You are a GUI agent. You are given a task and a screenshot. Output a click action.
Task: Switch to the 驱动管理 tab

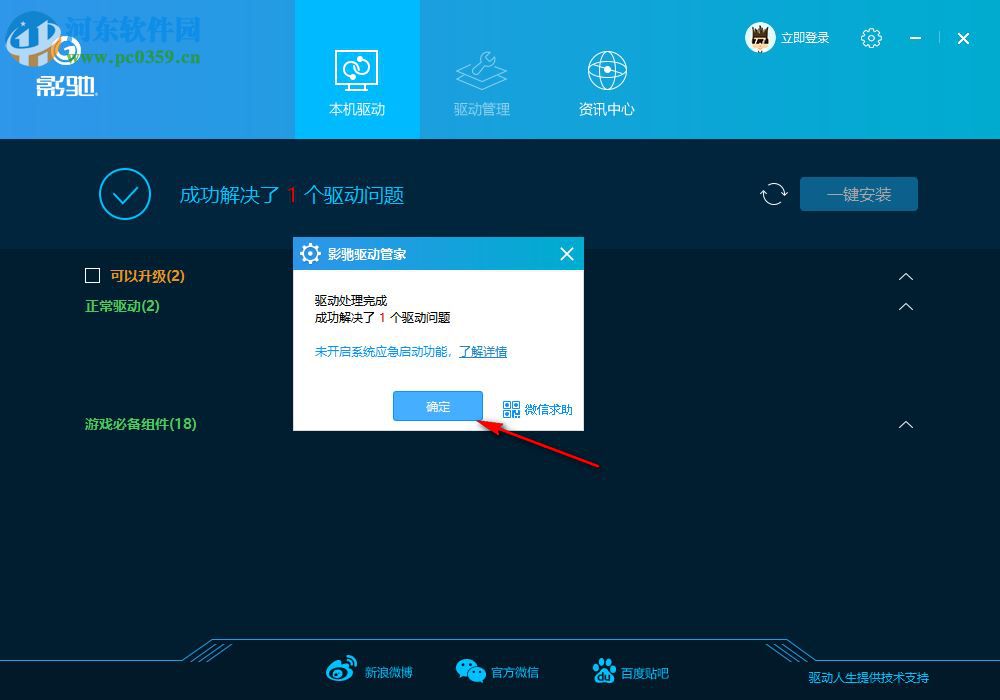click(x=481, y=69)
